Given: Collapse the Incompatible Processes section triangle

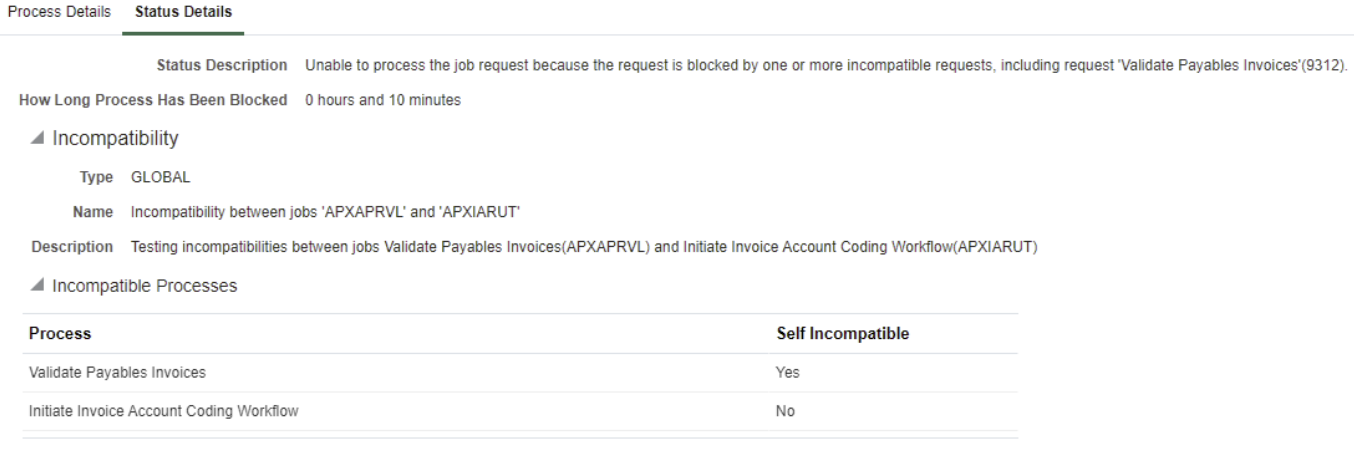Looking at the screenshot, I should point(38,286).
